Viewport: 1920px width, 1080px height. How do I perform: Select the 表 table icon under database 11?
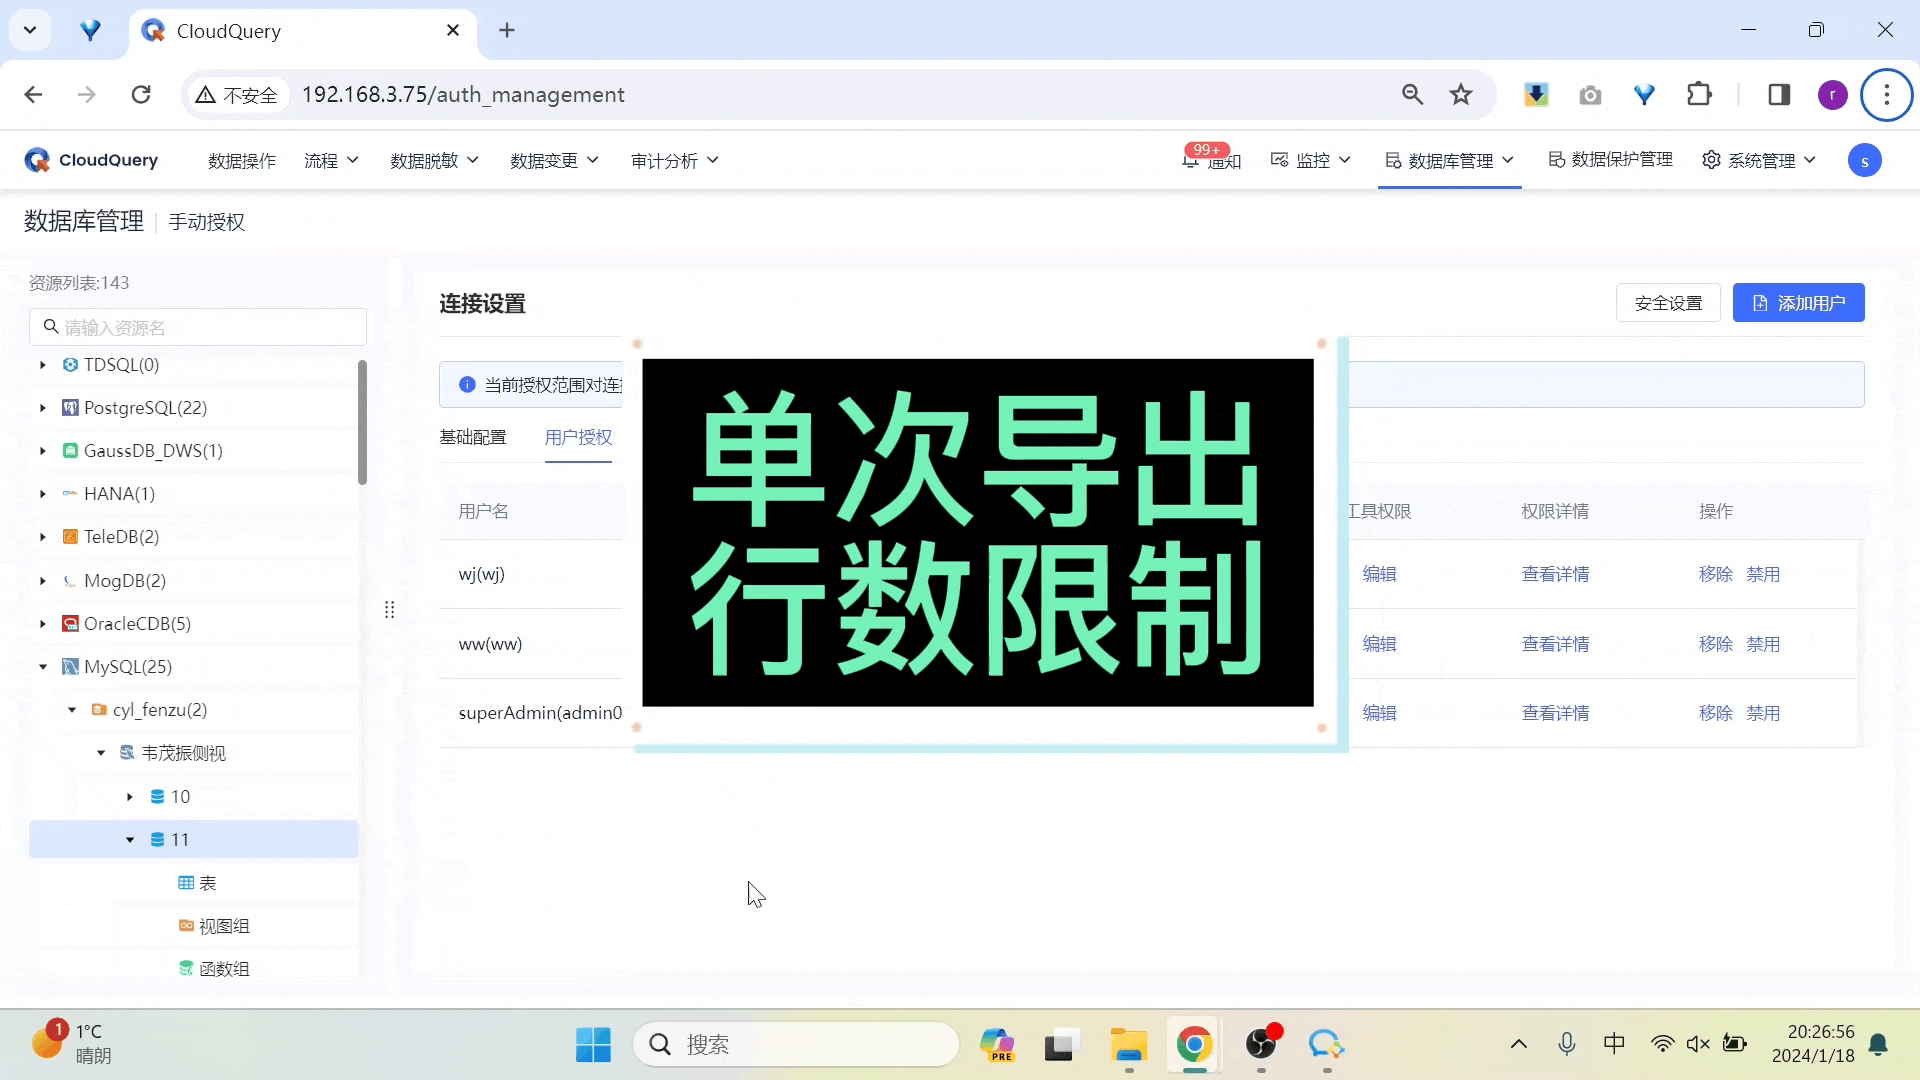pos(186,883)
